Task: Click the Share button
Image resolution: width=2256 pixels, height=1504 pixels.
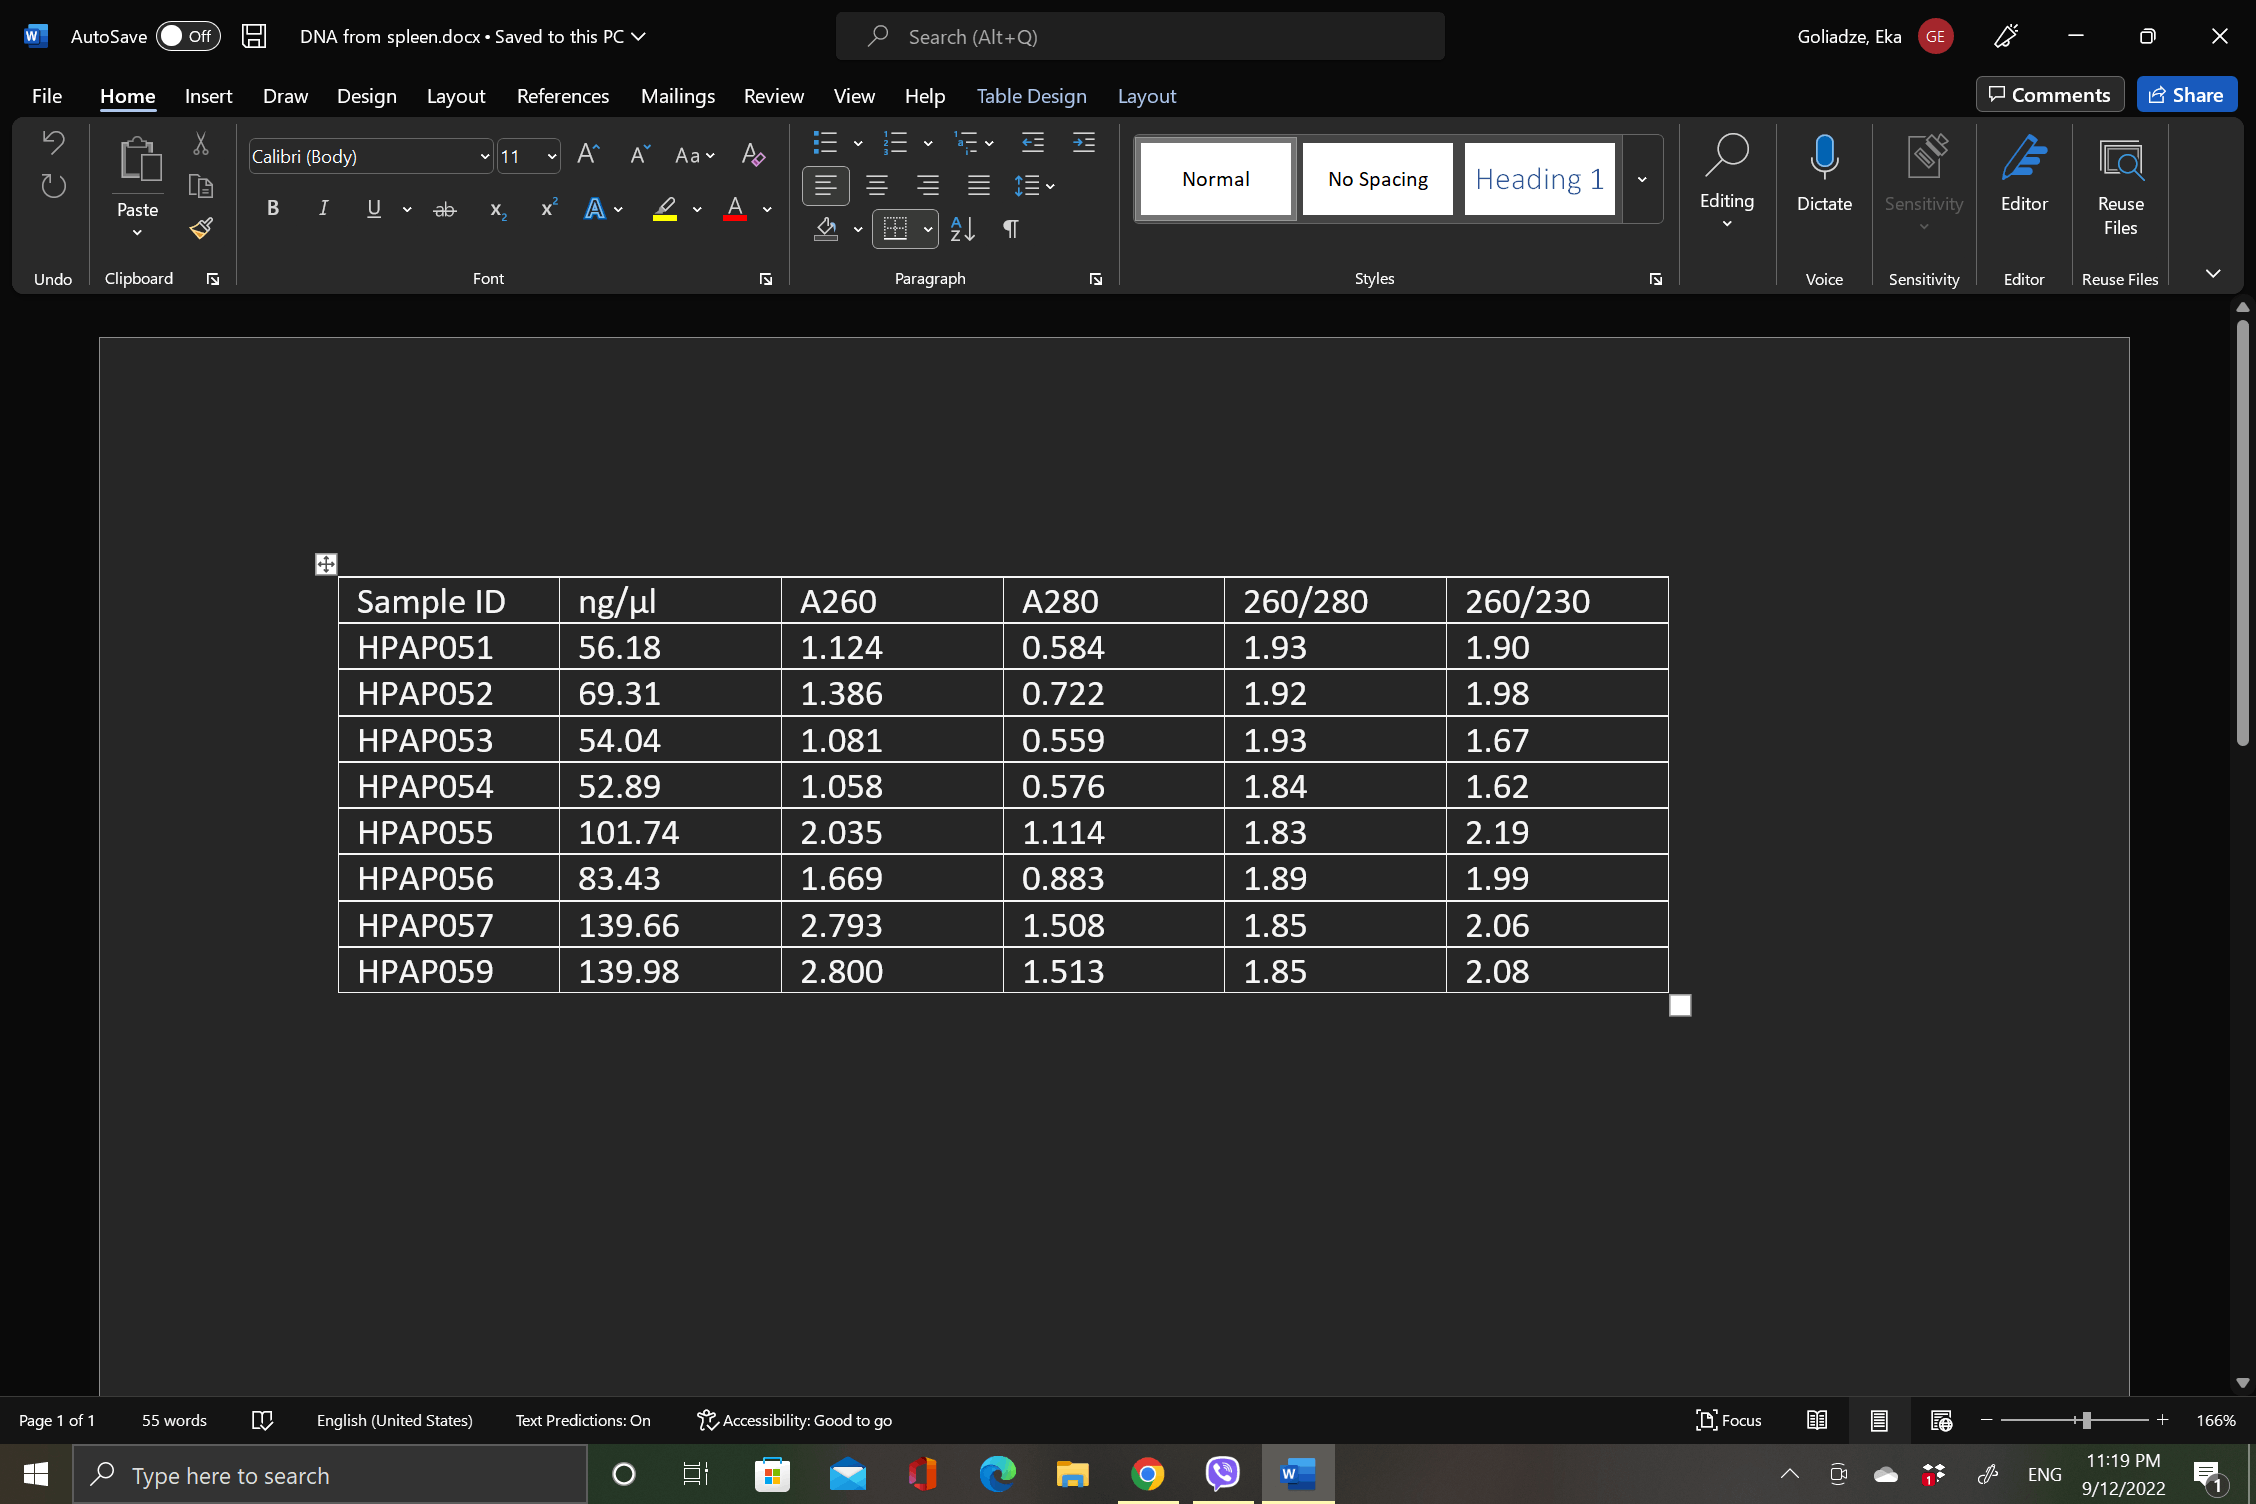Action: pyautogui.click(x=2187, y=94)
